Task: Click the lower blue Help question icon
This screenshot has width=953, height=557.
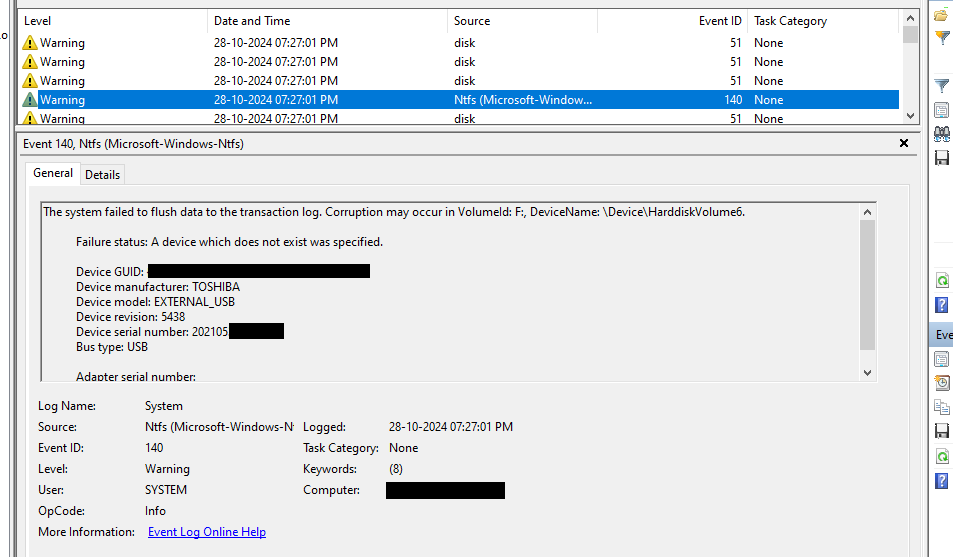Action: click(941, 480)
